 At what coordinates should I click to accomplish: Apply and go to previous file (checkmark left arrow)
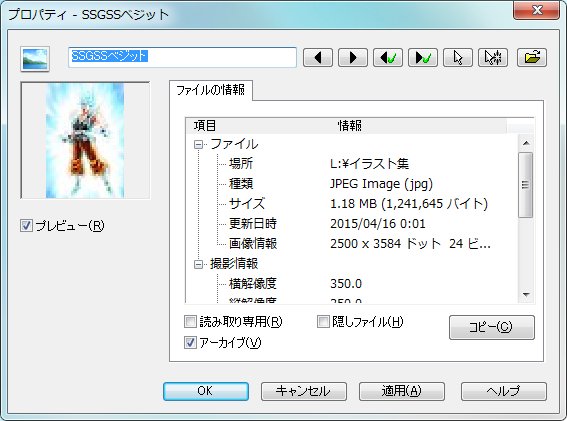click(x=388, y=58)
